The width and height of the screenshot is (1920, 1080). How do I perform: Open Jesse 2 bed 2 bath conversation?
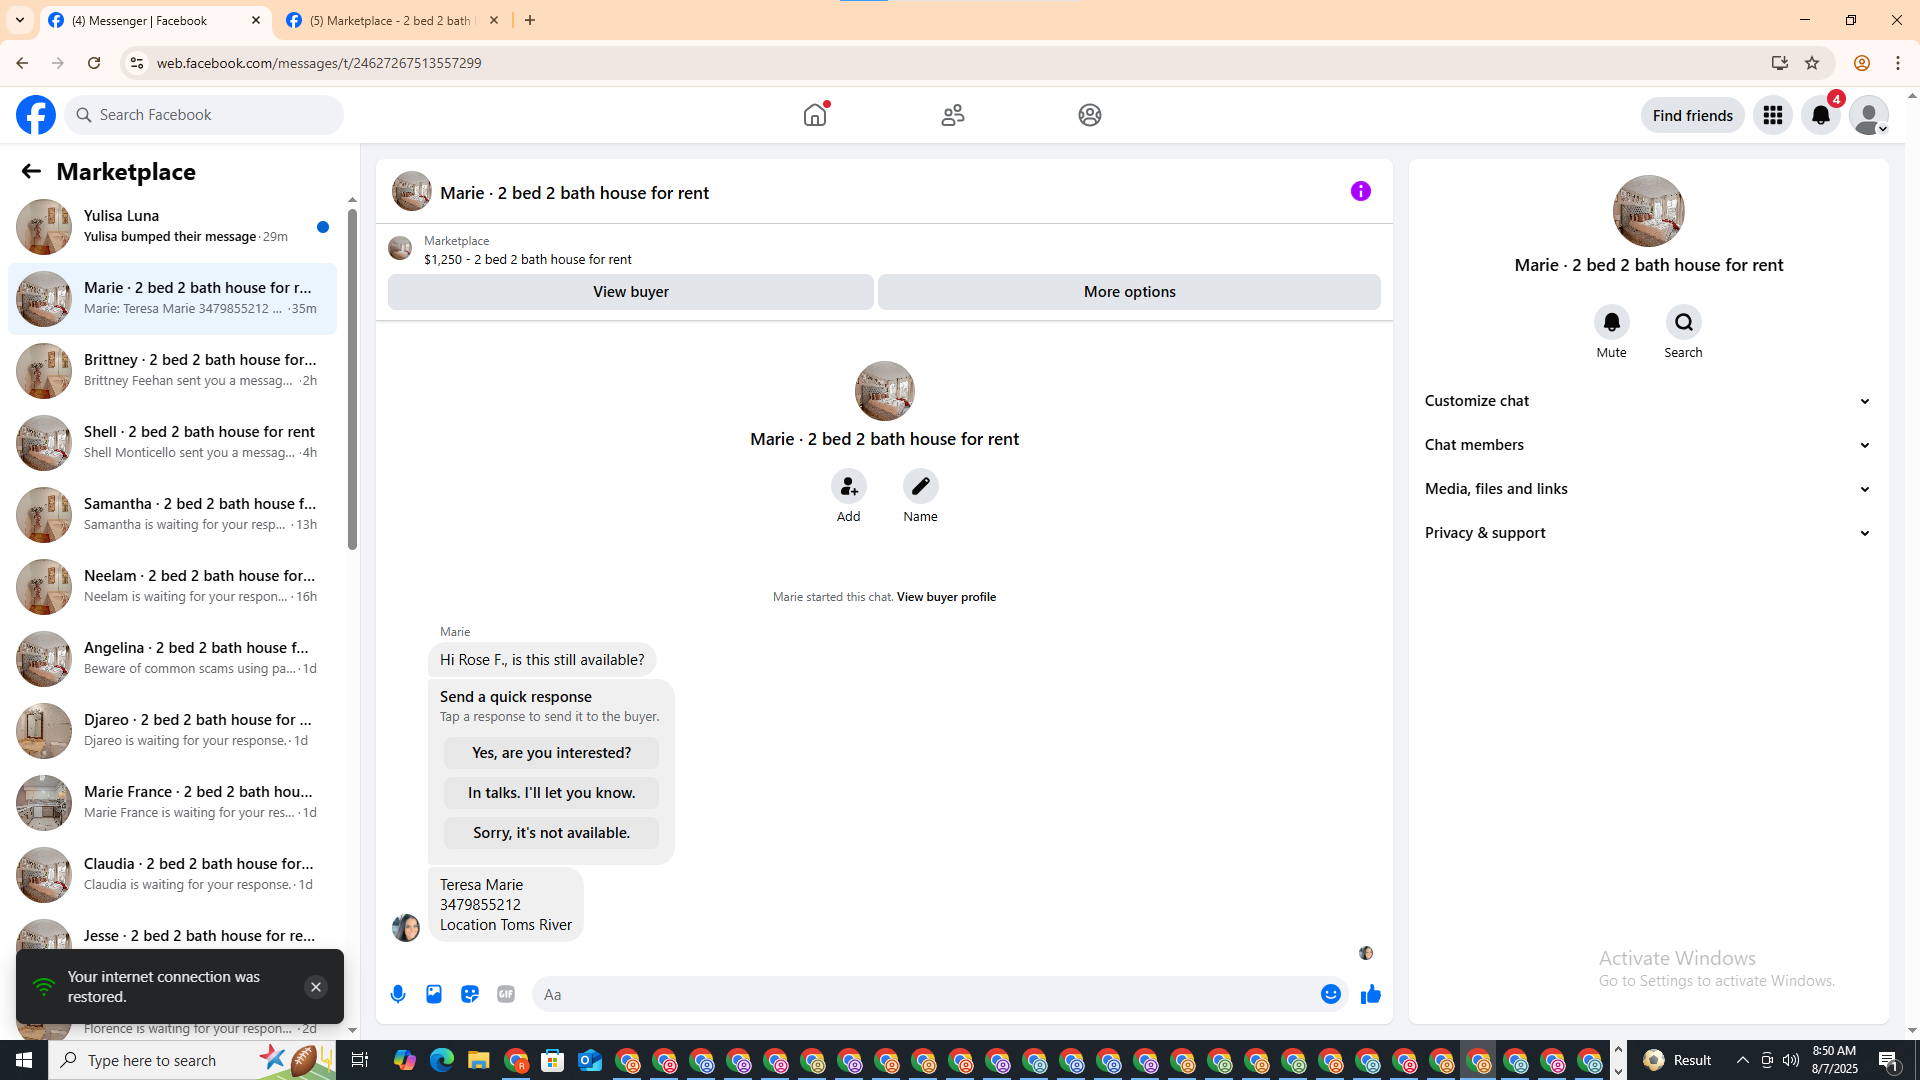pos(172,936)
